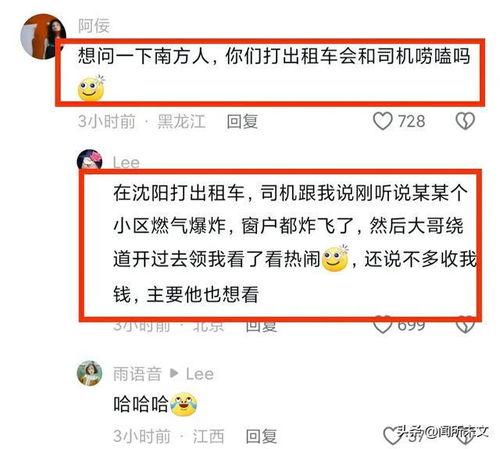Select Lee's Shenyang gas explosion comment text
The height and width of the screenshot is (449, 500).
(295, 244)
